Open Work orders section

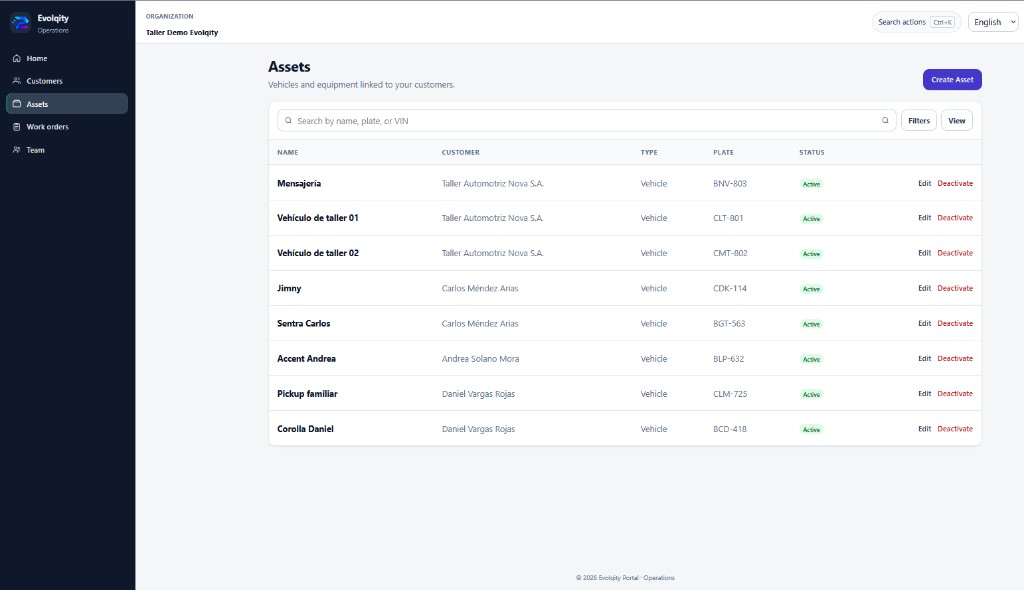pos(67,127)
